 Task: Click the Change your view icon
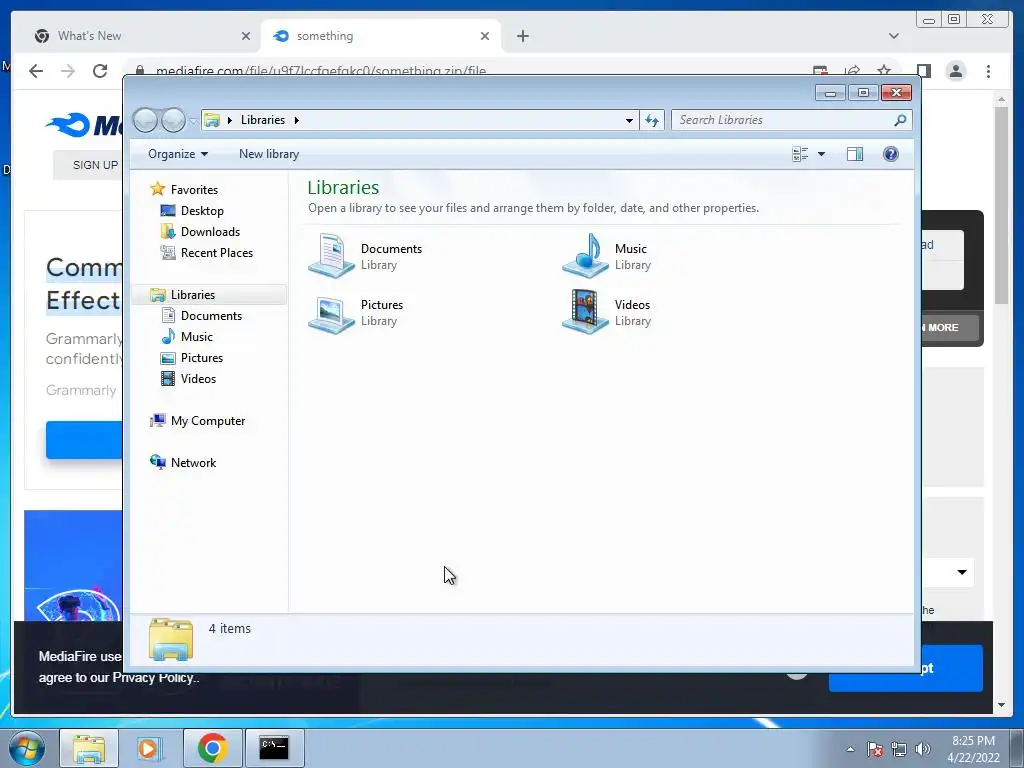pos(800,154)
